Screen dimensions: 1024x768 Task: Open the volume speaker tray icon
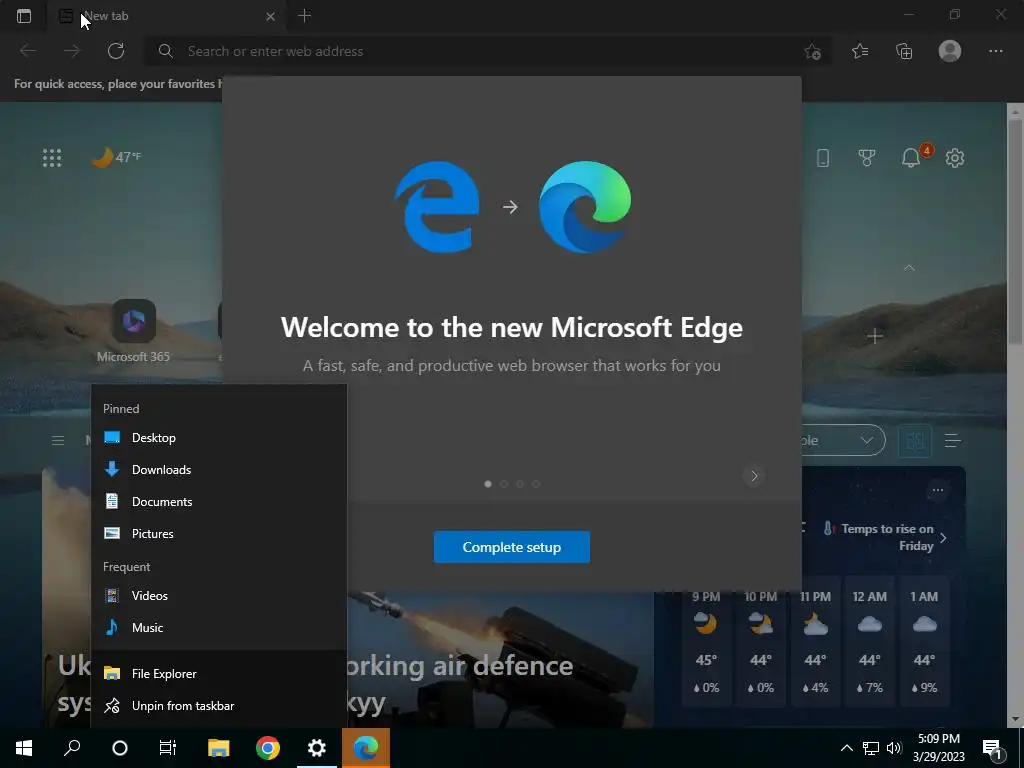click(x=894, y=748)
